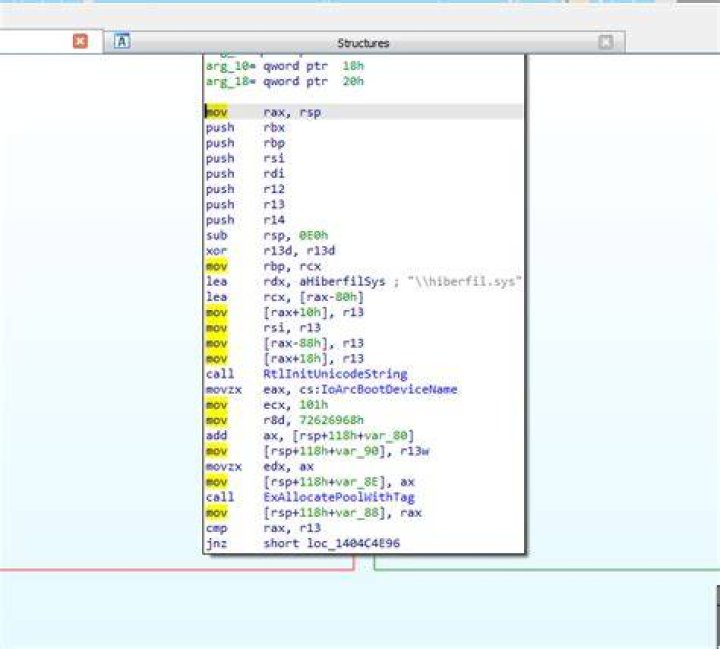This screenshot has width=720, height=649.
Task: Click the 'cmp rax, r13' line
Action: tap(263, 528)
